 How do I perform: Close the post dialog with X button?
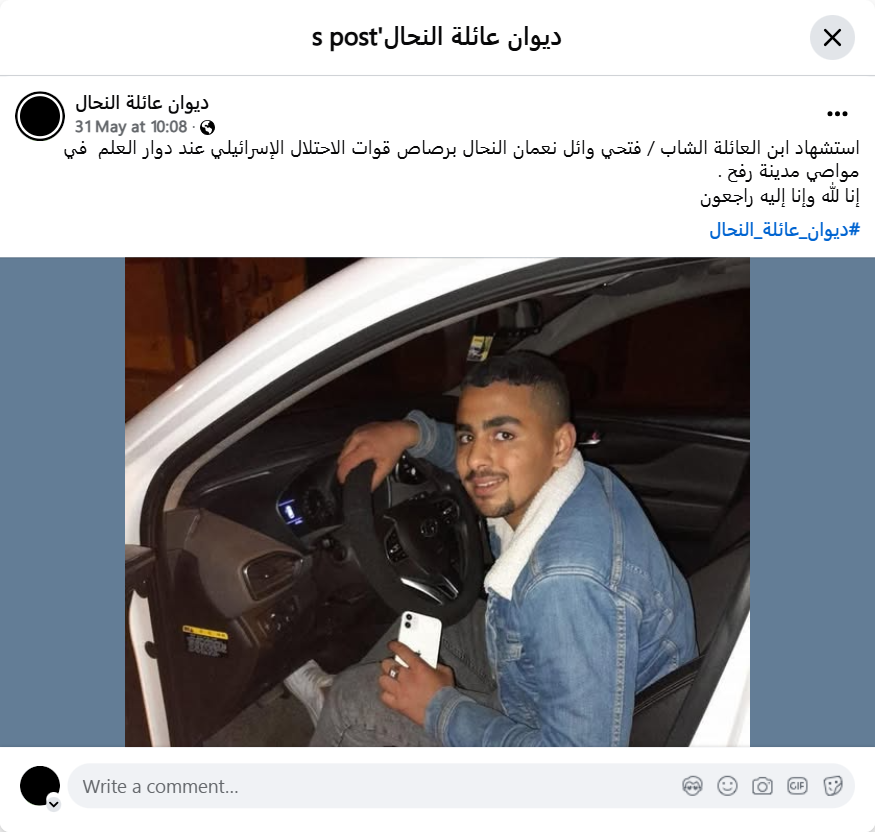(832, 37)
